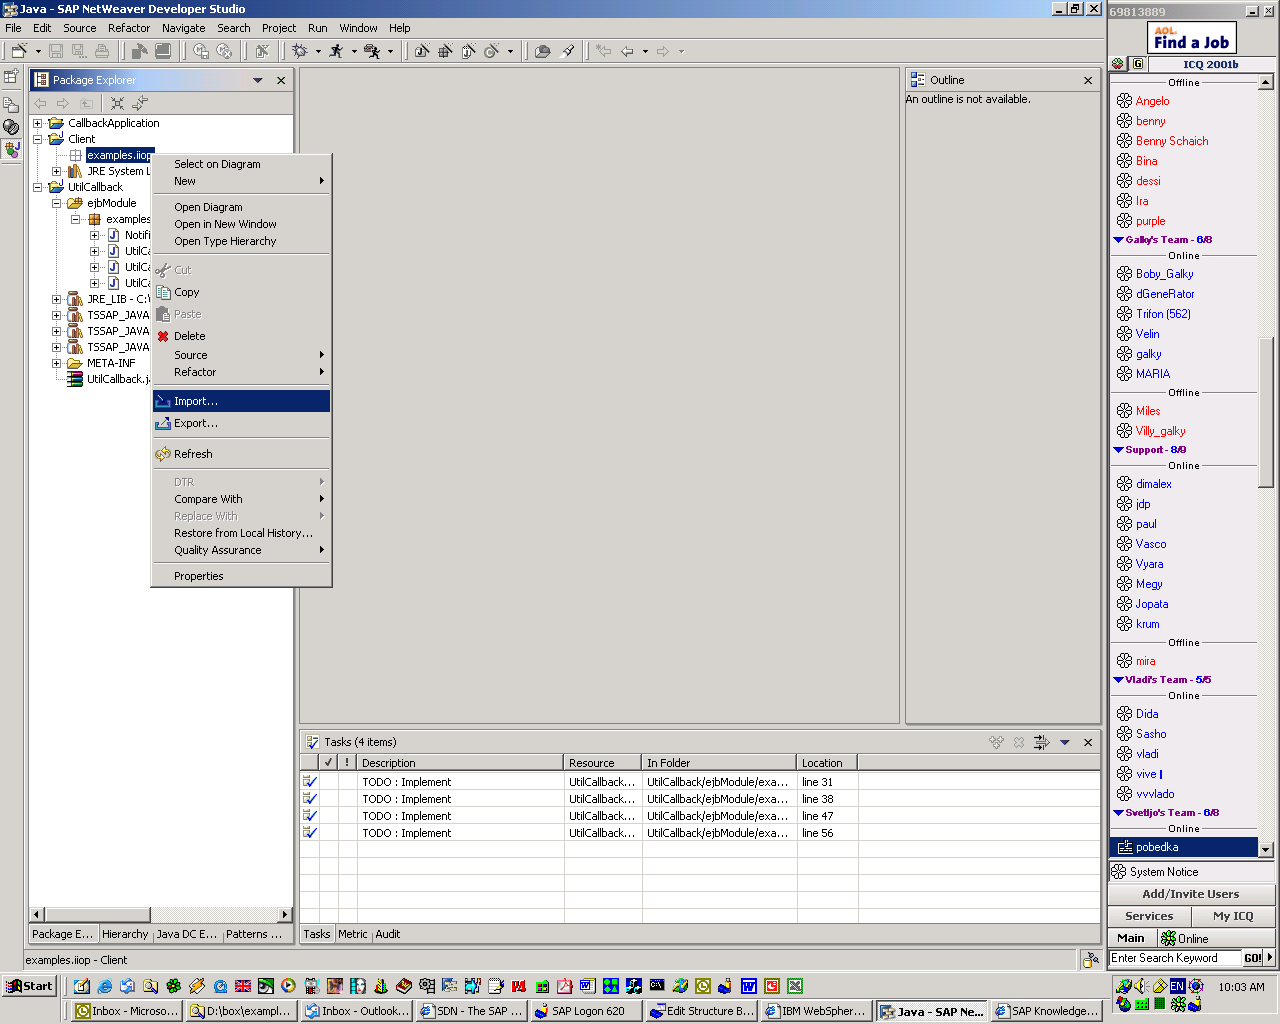Click the Run running-man toolbar icon
Screen dimensions: 1280x1024
[336, 50]
